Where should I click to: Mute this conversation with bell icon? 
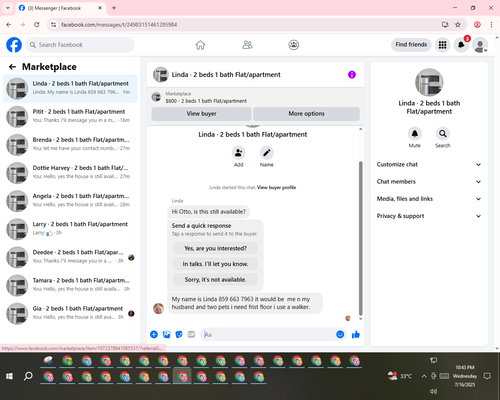pos(415,134)
